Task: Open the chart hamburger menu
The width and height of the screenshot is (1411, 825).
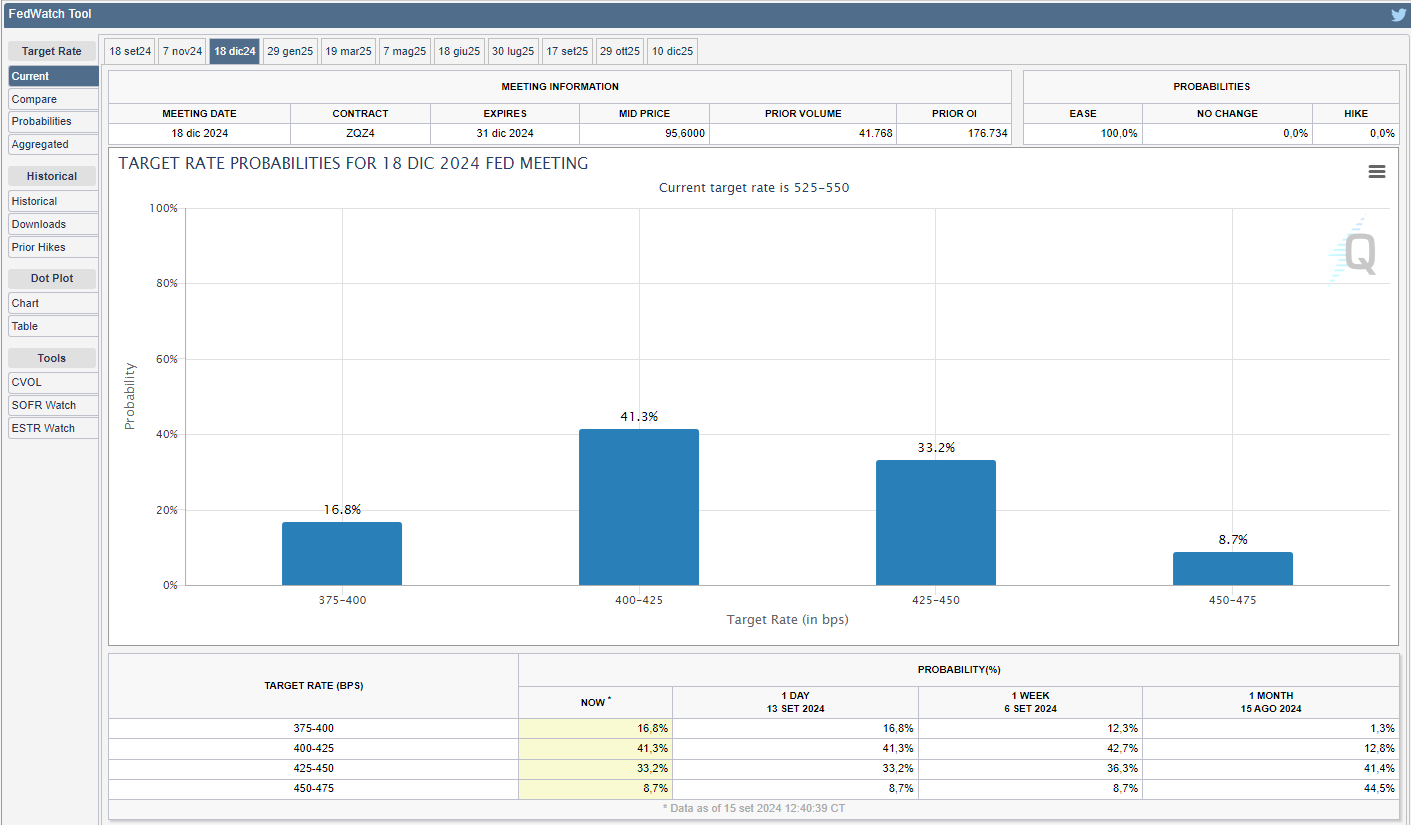Action: 1376,172
